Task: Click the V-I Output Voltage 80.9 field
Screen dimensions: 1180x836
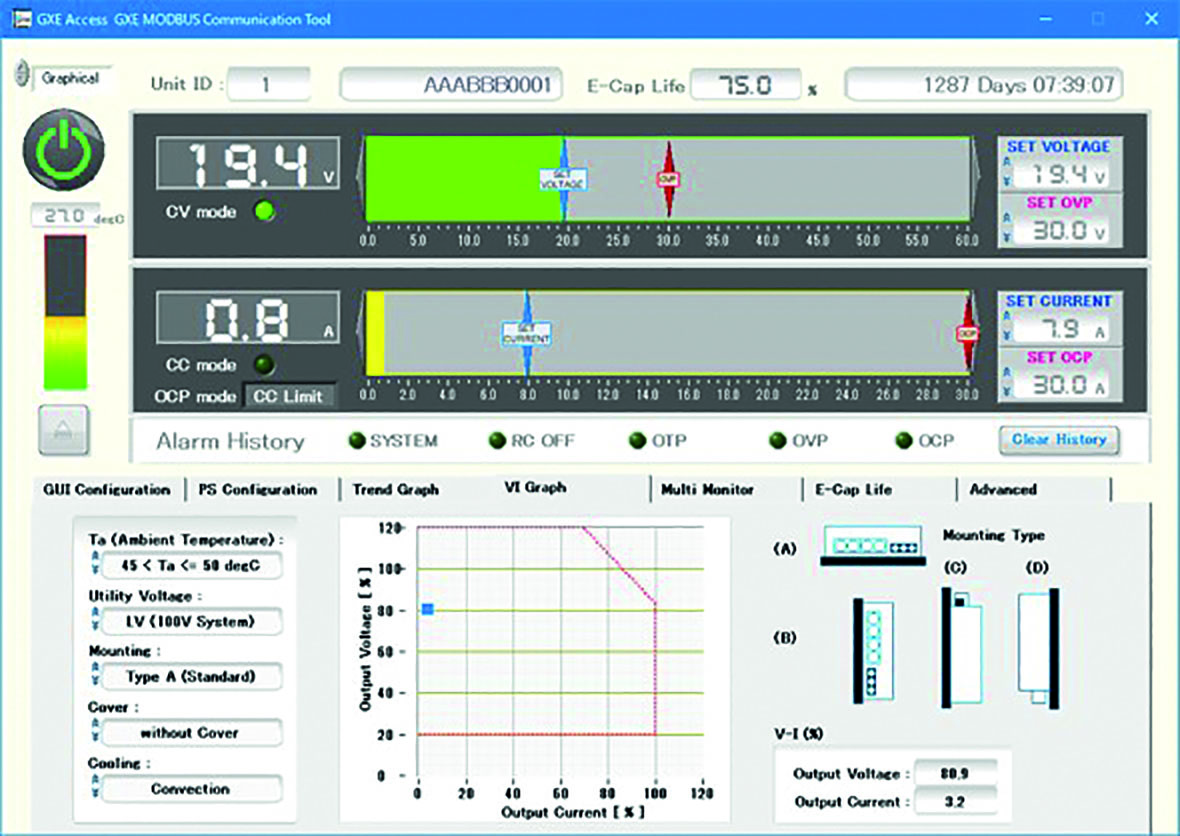Action: tap(955, 773)
